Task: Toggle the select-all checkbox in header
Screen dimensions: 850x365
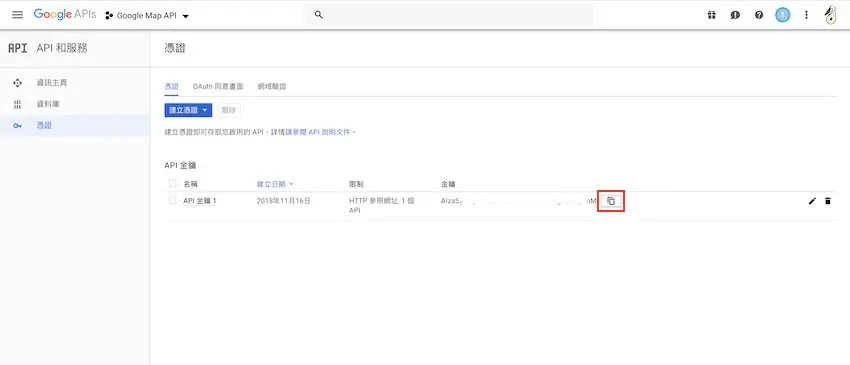Action: tap(172, 183)
